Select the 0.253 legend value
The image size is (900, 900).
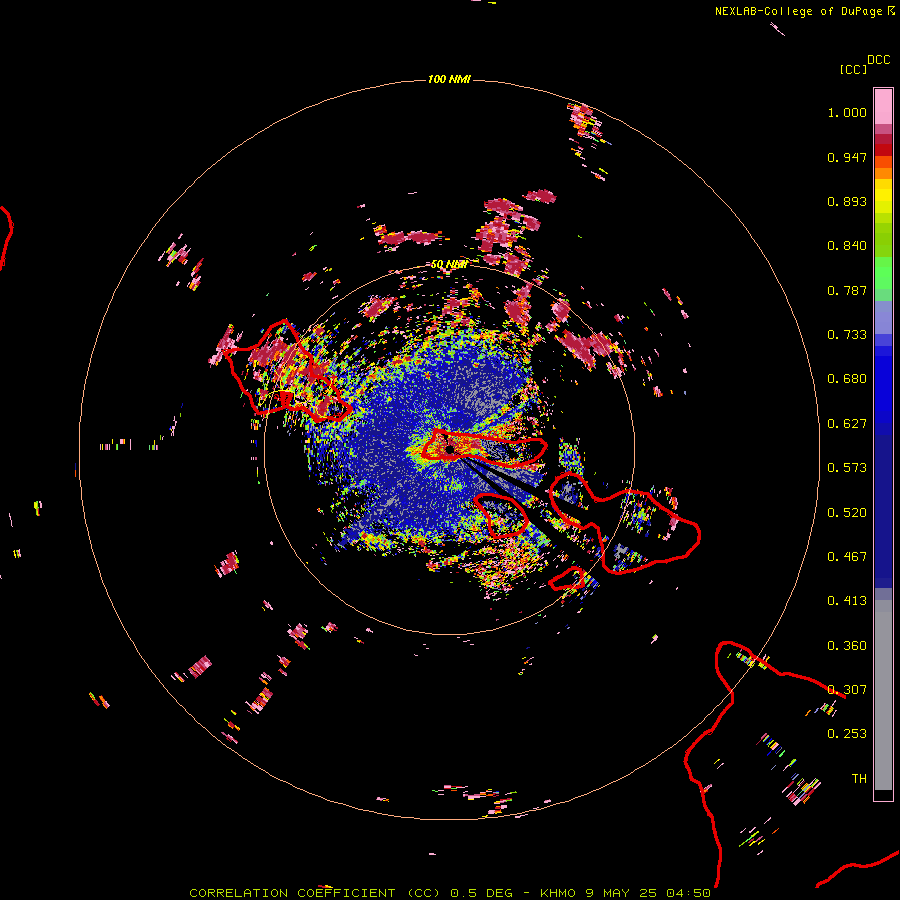847,734
